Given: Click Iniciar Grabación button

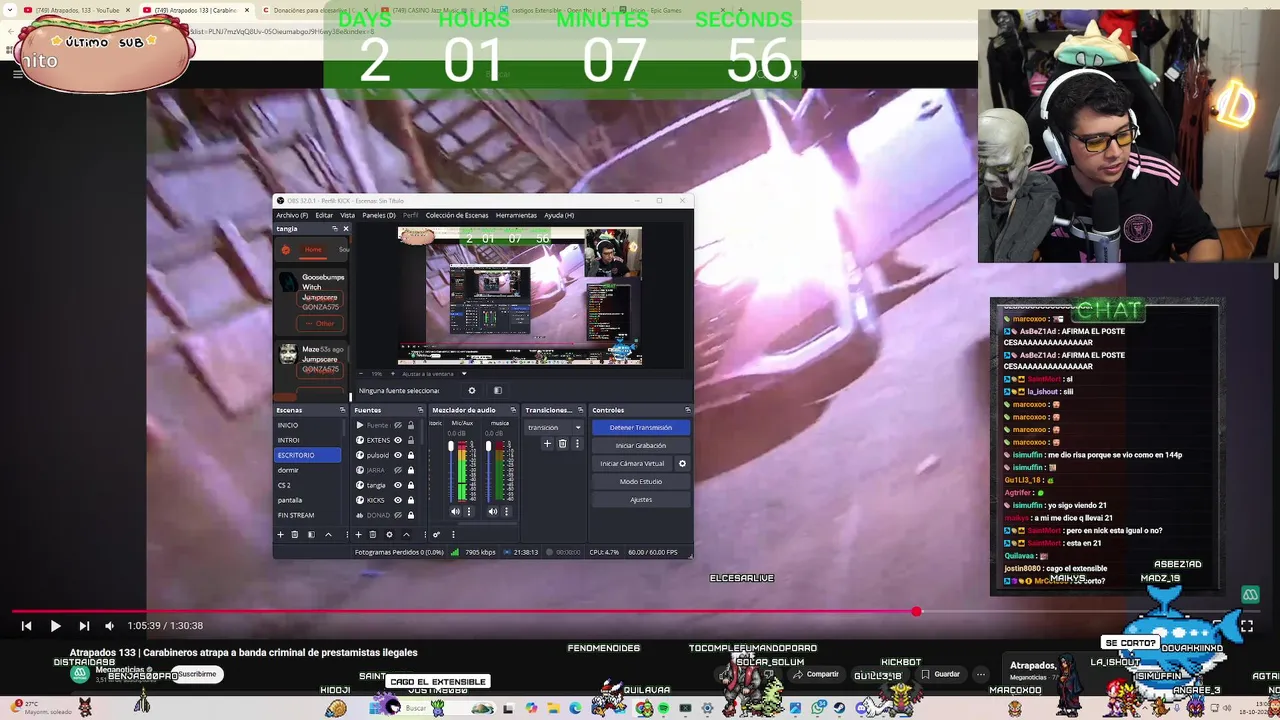Looking at the screenshot, I should coord(640,446).
